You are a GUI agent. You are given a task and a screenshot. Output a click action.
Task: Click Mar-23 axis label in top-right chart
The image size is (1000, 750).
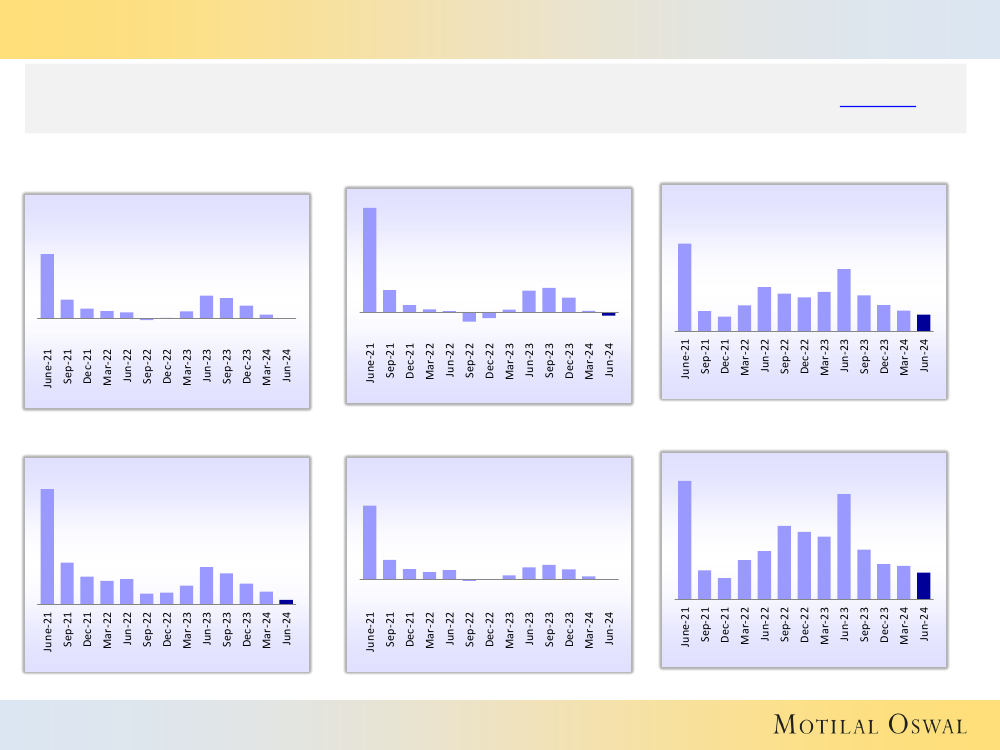pos(825,356)
